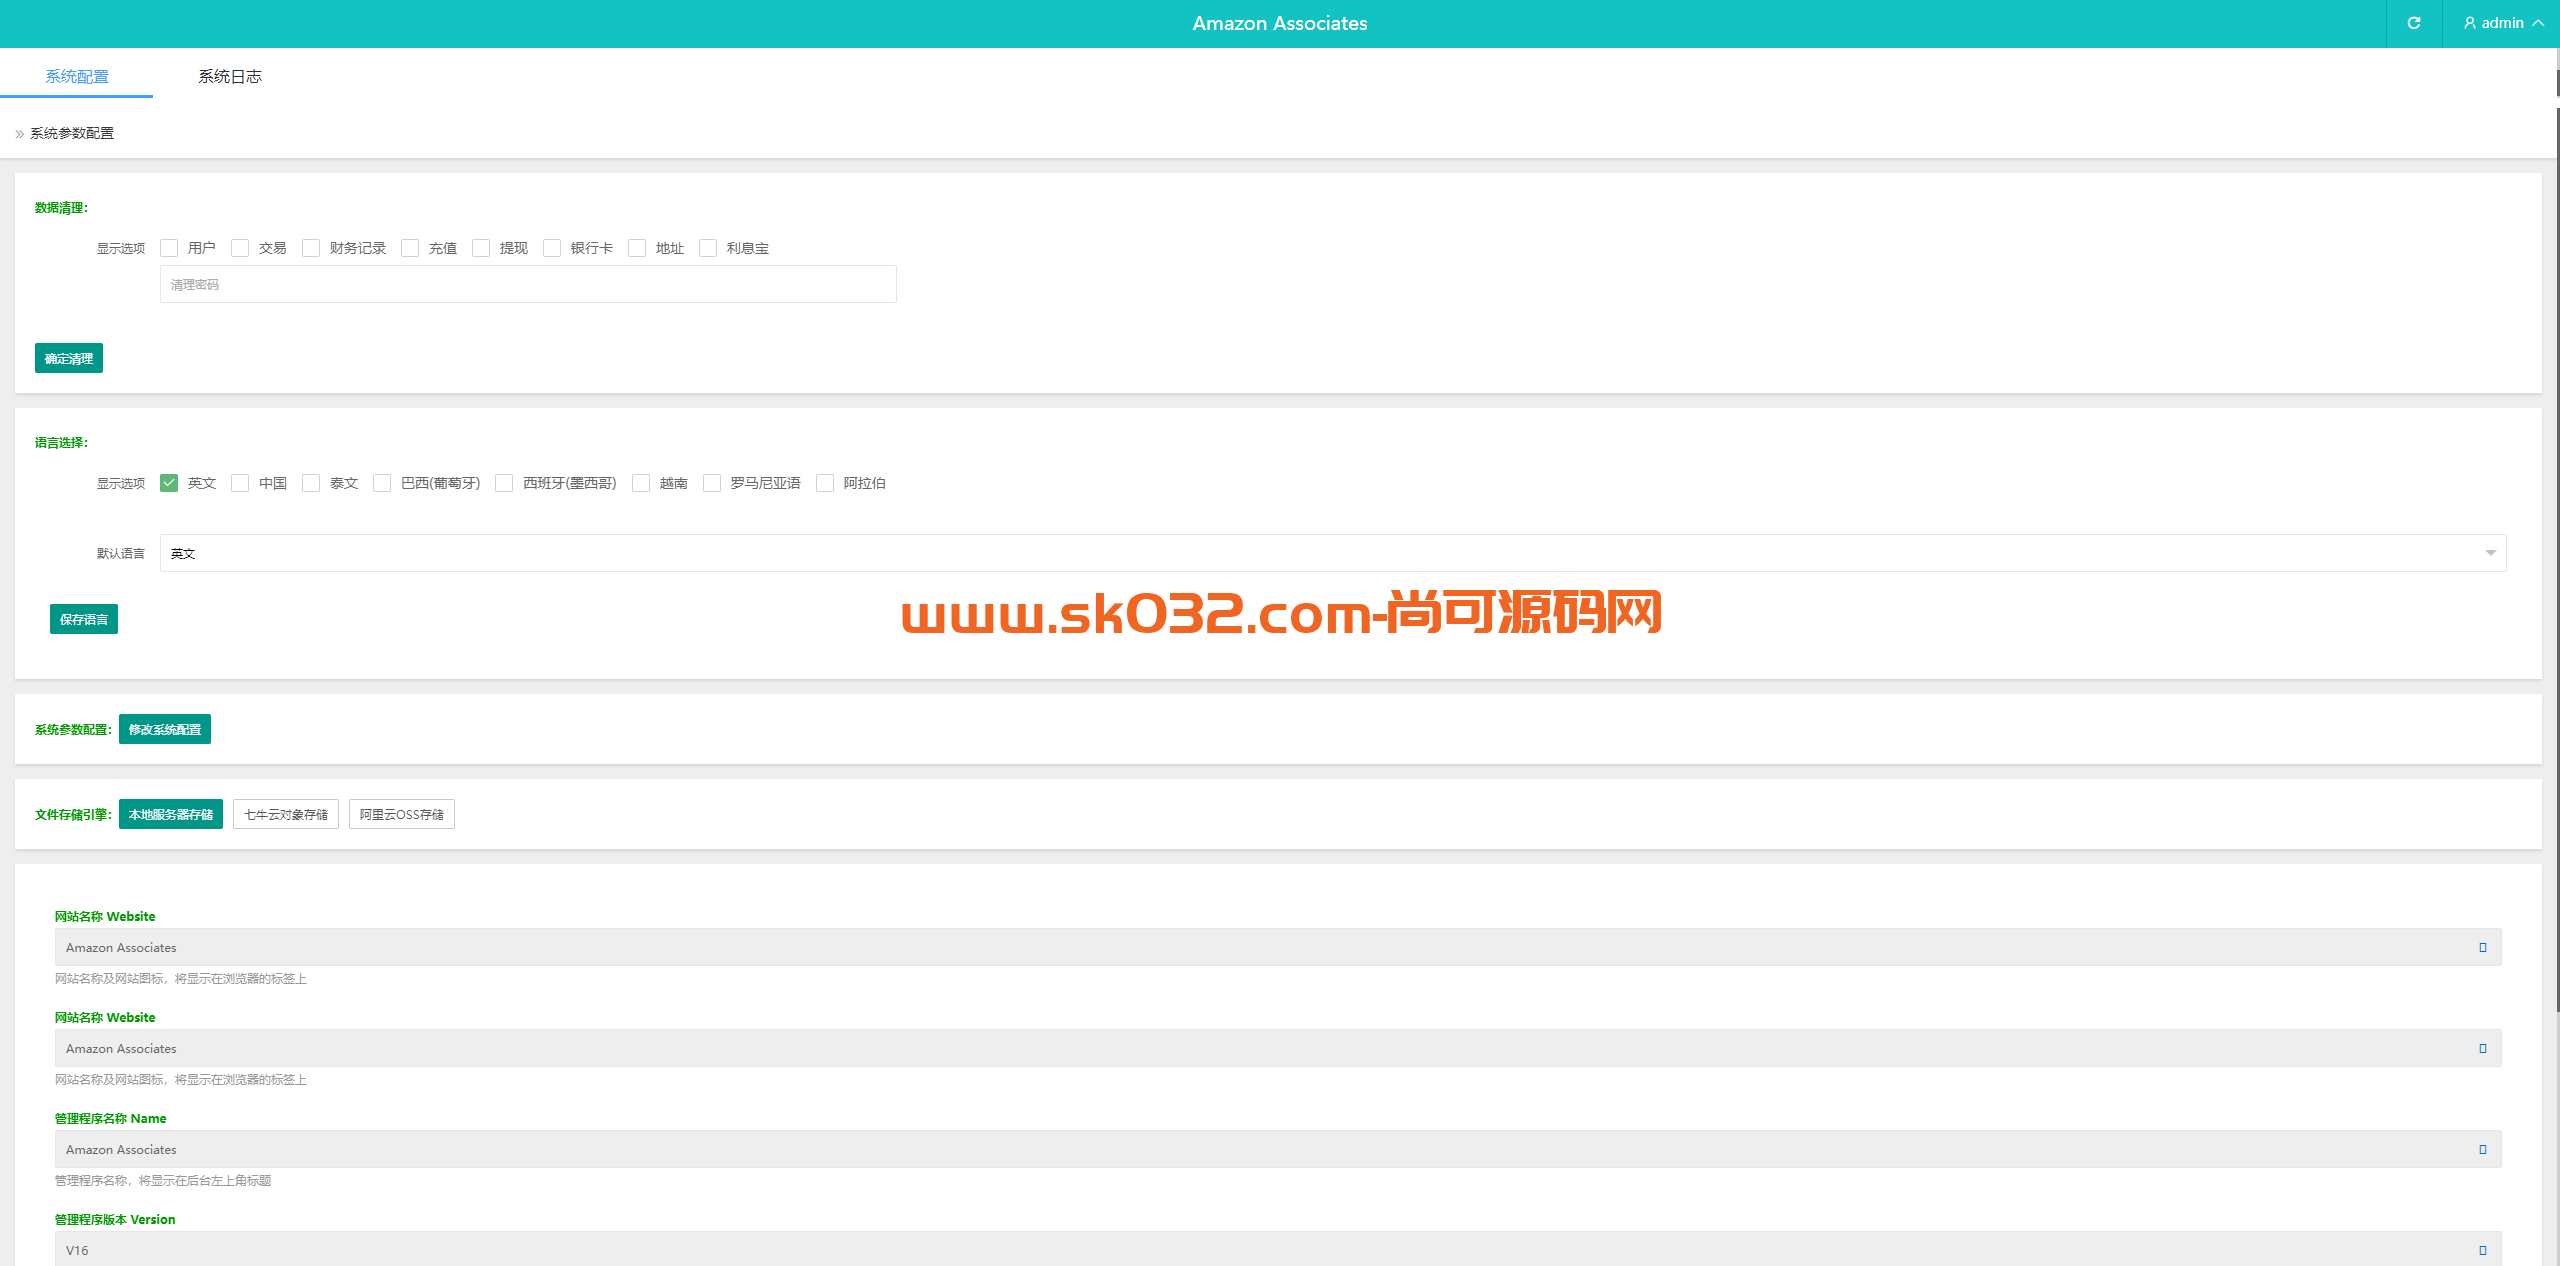Check the 利息宝 checkbox
The width and height of the screenshot is (2560, 1266).
tap(708, 248)
